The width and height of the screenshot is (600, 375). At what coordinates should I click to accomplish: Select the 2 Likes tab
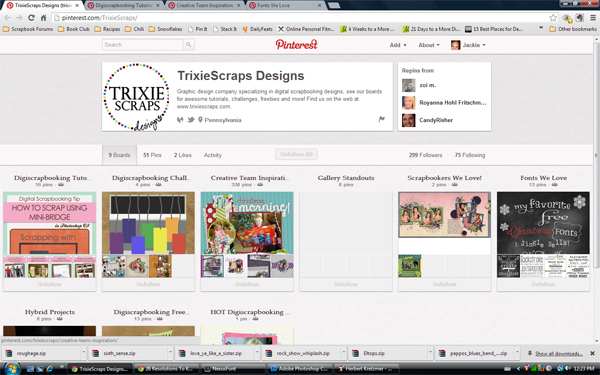183,155
